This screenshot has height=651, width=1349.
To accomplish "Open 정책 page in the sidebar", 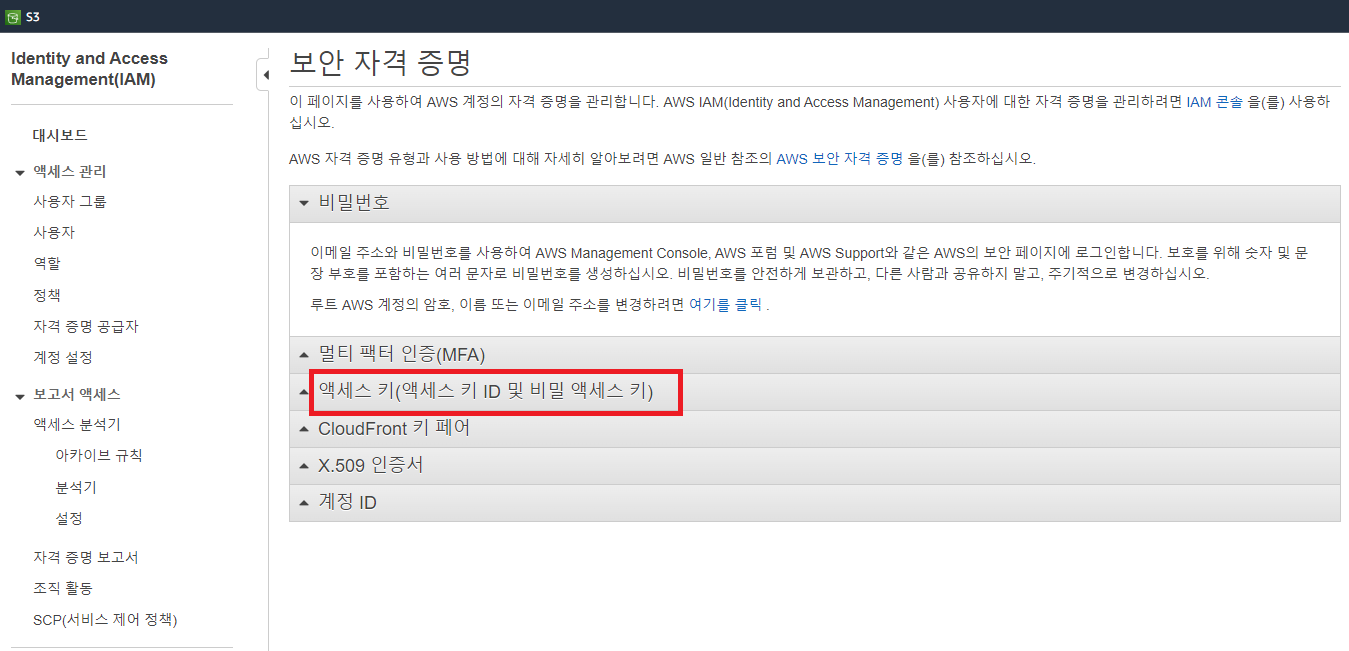I will point(47,296).
